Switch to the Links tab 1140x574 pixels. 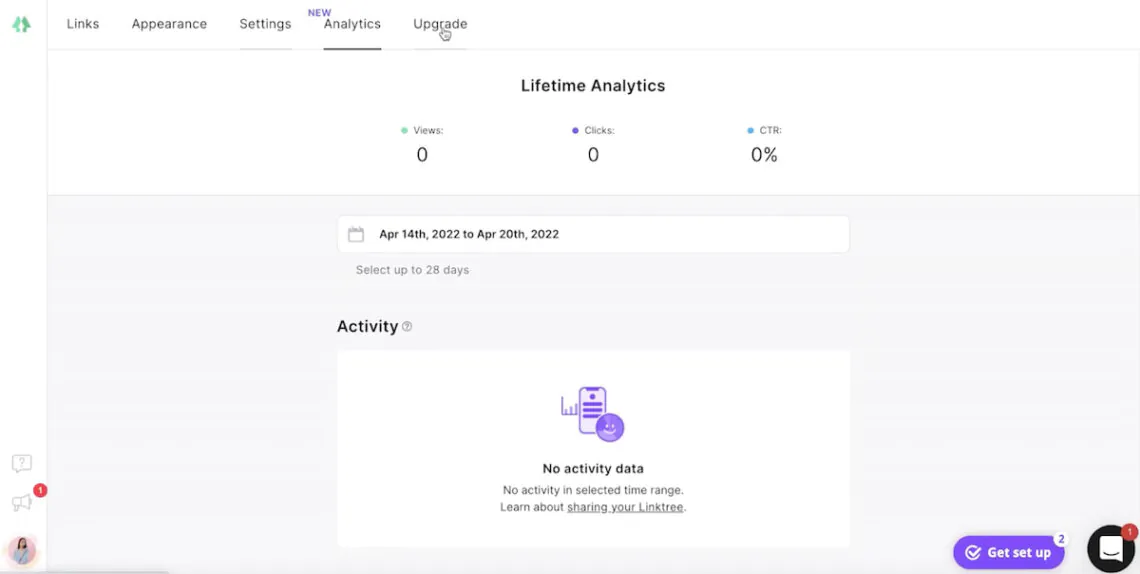coord(83,24)
